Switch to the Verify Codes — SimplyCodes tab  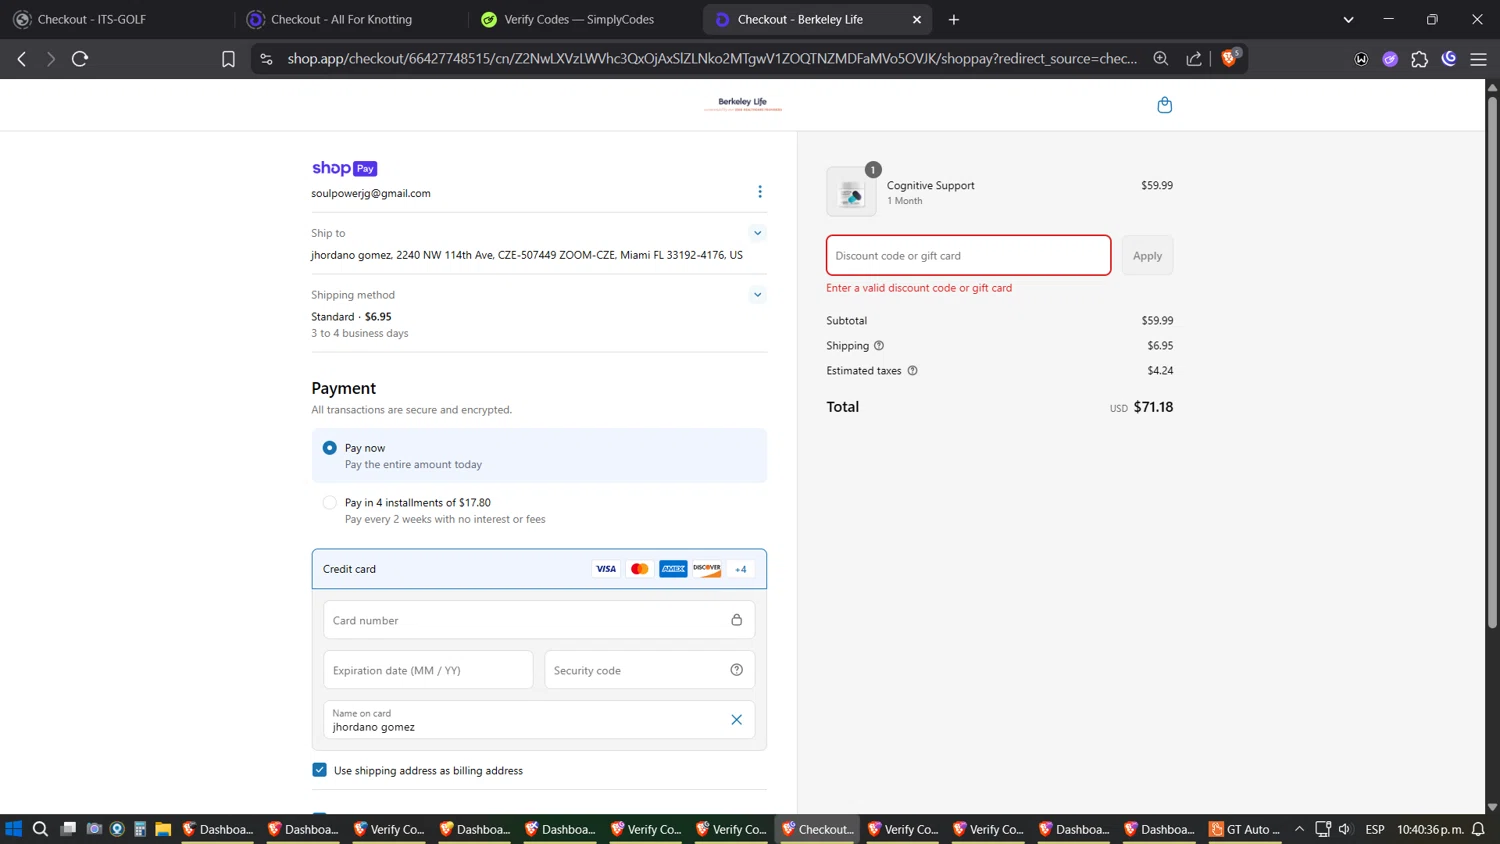coord(579,19)
